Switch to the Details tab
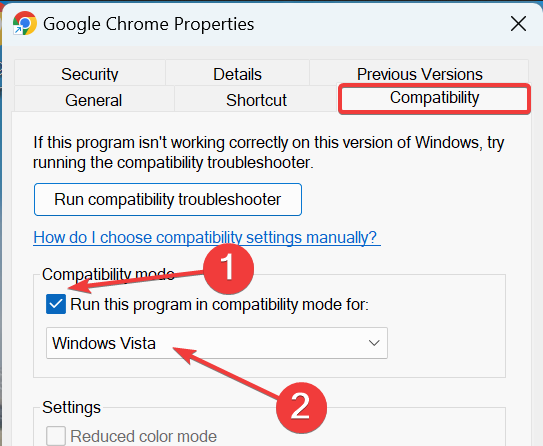 pos(237,73)
